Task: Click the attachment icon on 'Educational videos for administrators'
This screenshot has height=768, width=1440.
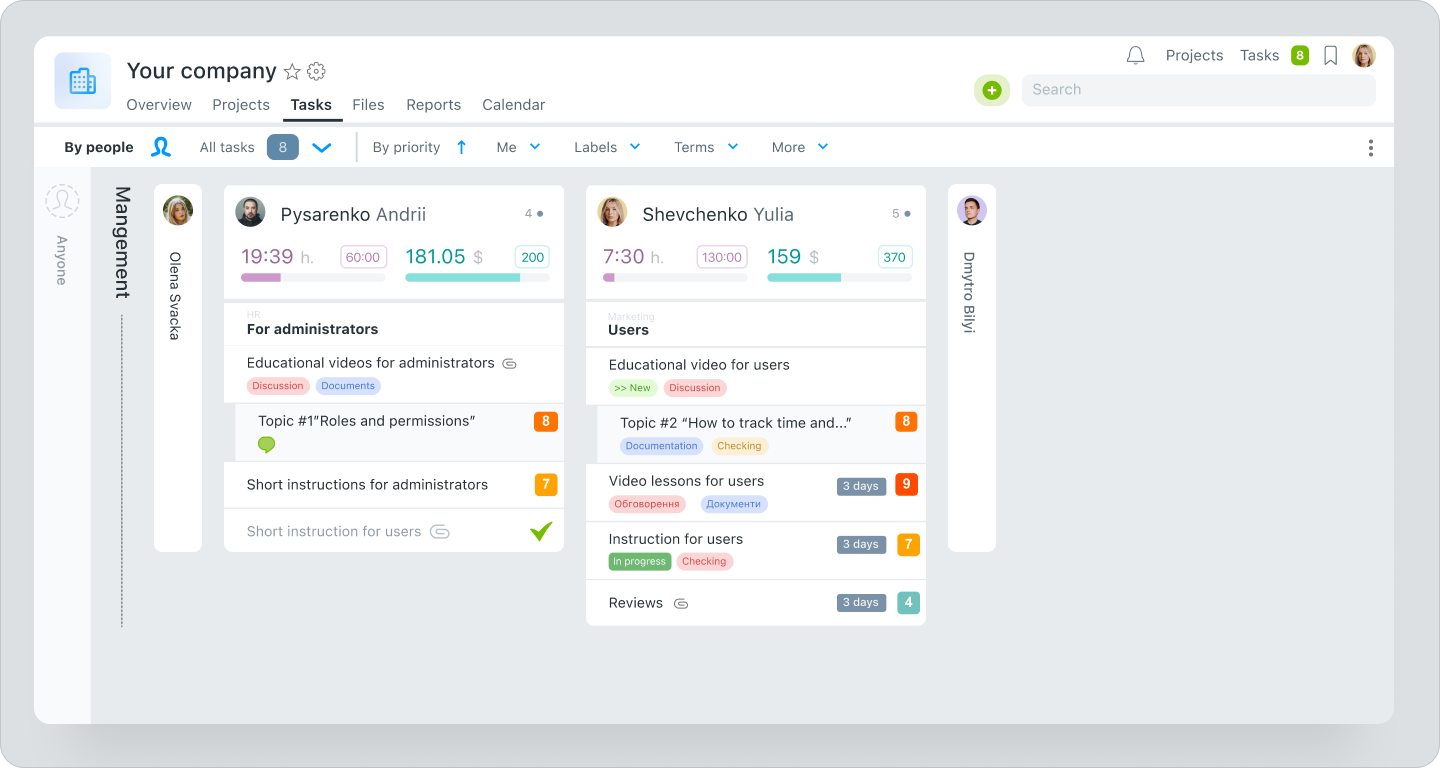Action: click(509, 363)
